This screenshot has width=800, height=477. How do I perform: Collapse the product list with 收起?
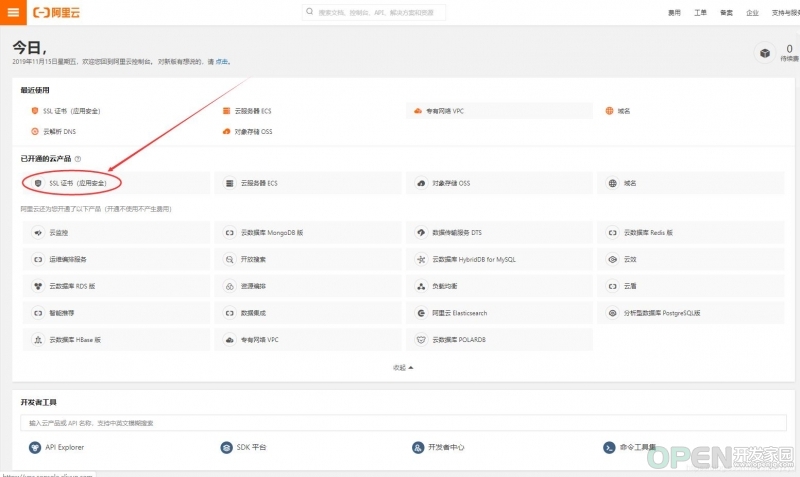[403, 367]
